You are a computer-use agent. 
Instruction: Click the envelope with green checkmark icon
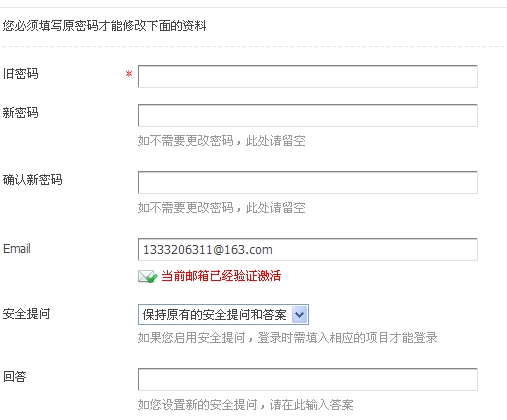(147, 276)
